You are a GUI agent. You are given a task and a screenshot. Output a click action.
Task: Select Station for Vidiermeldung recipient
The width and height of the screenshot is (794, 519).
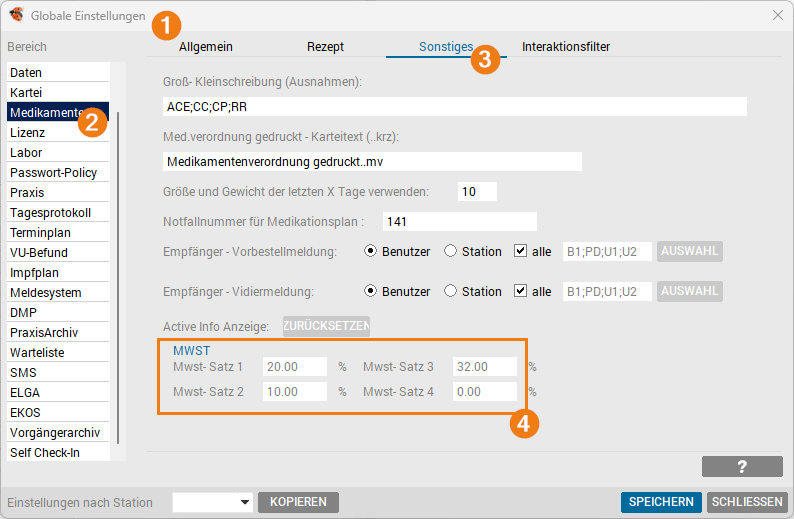click(x=450, y=291)
